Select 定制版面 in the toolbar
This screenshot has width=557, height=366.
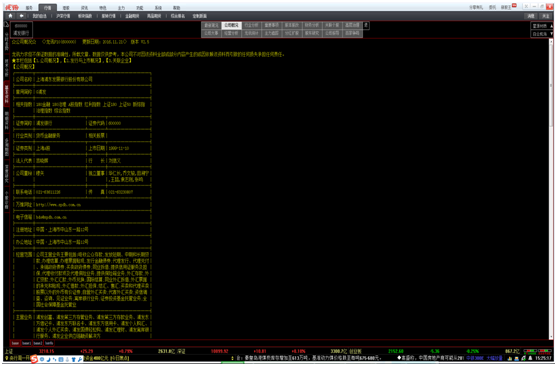coord(200,16)
